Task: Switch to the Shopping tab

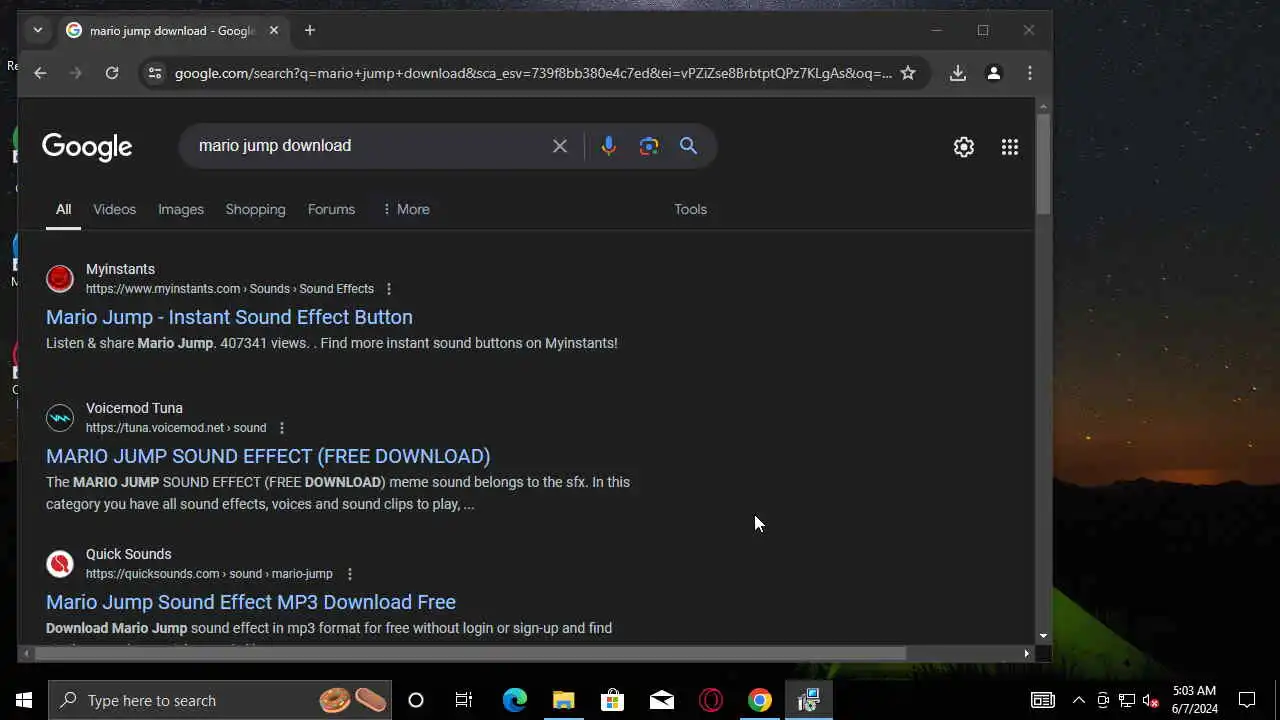Action: (x=255, y=209)
